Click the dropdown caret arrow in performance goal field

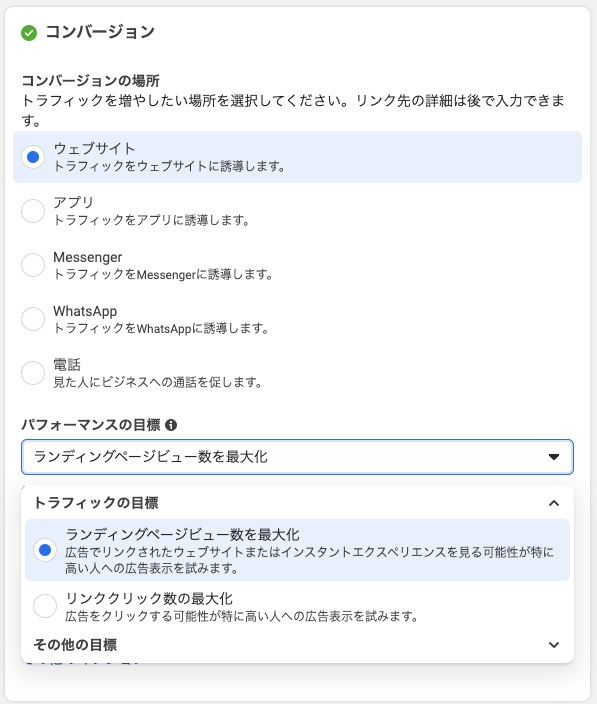tap(554, 457)
